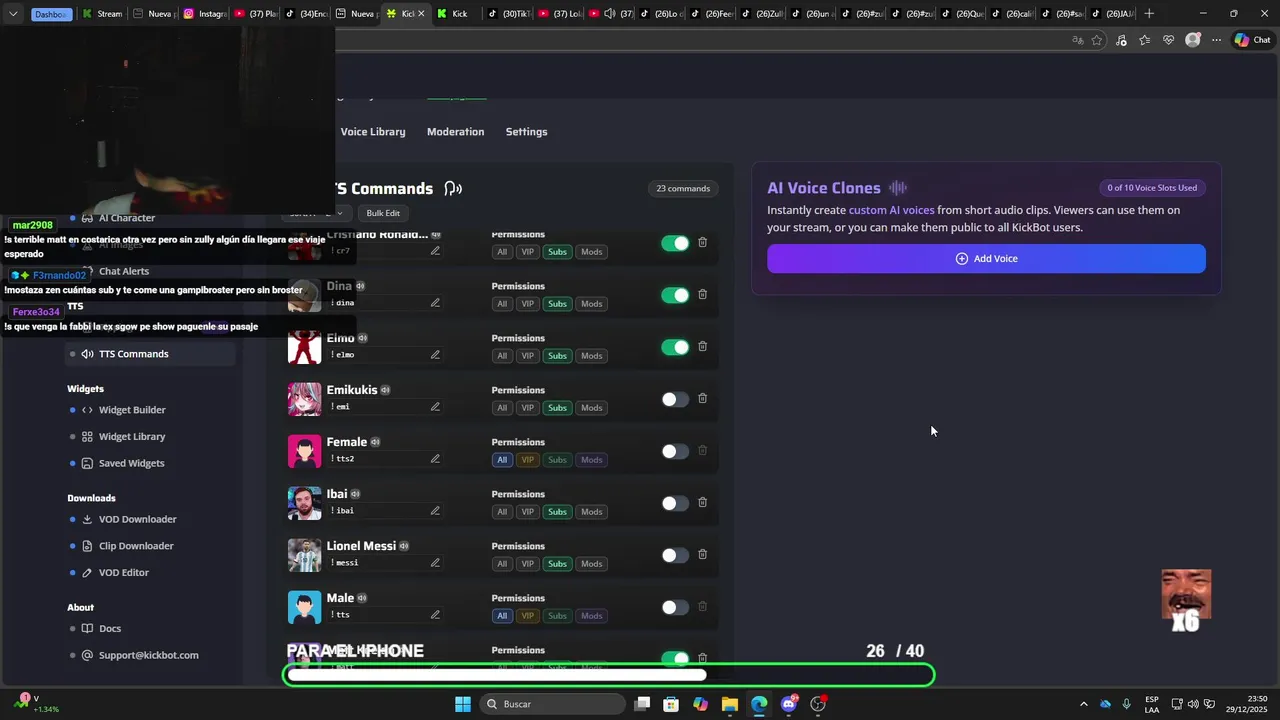Edit the !elmo command with the pencil icon

pos(435,355)
